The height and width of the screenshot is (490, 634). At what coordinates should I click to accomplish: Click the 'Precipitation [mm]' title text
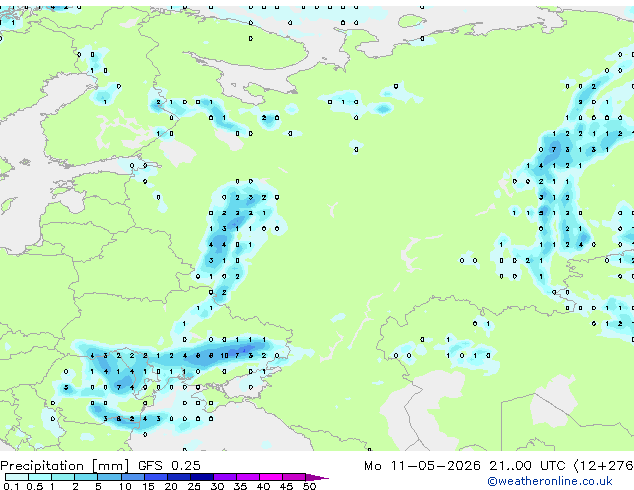tap(65, 466)
